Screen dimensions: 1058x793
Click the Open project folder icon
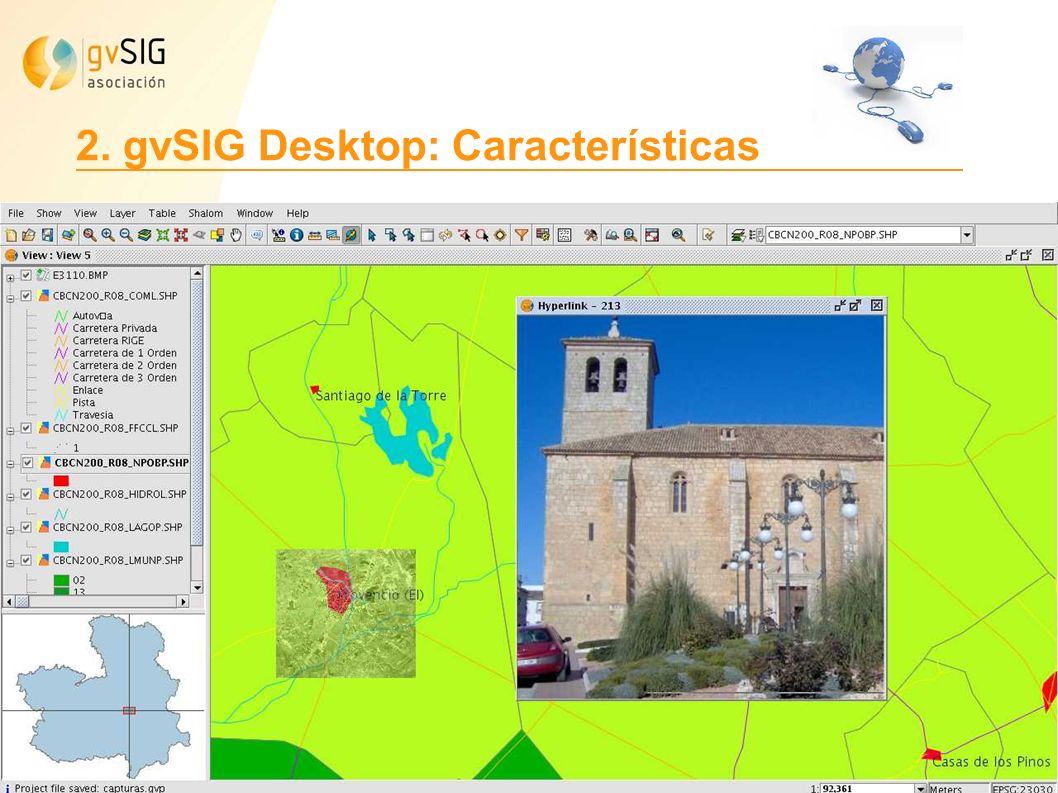(28, 235)
